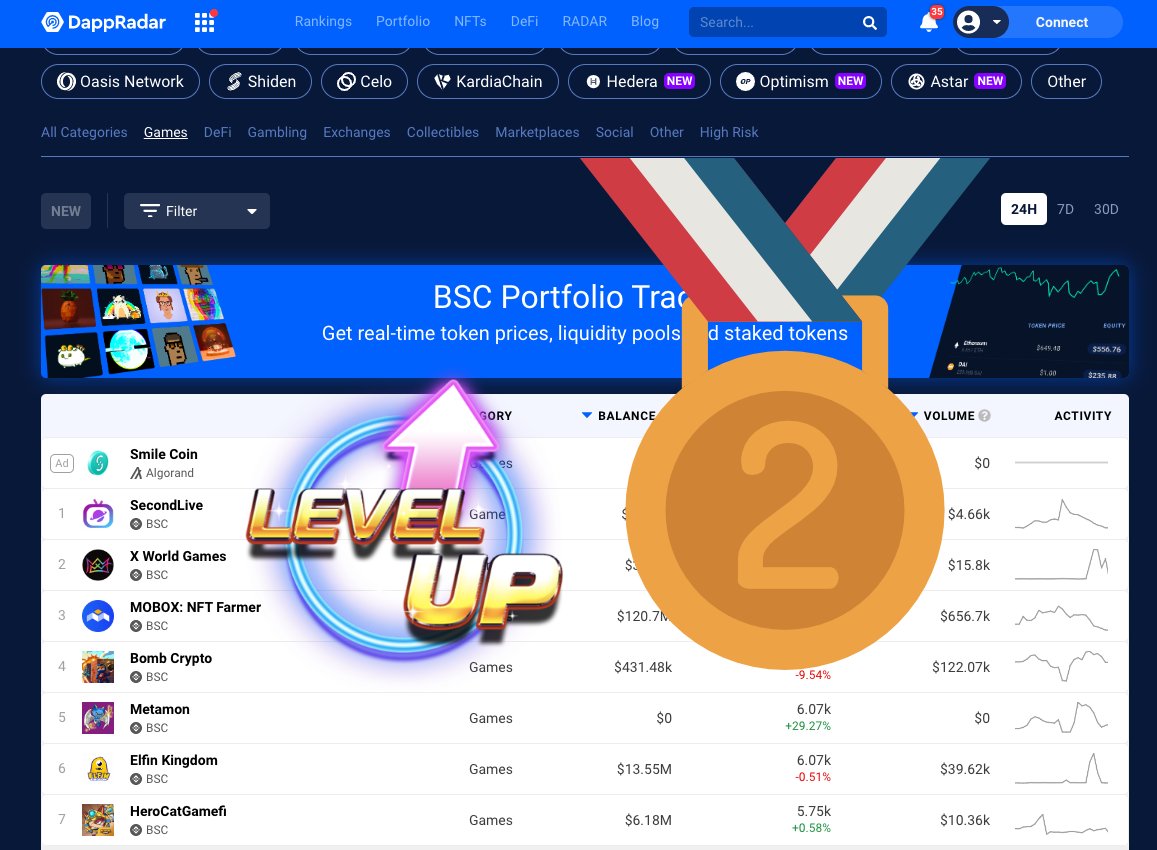View Metamon activity sparkline
The height and width of the screenshot is (850, 1157).
tap(1061, 717)
